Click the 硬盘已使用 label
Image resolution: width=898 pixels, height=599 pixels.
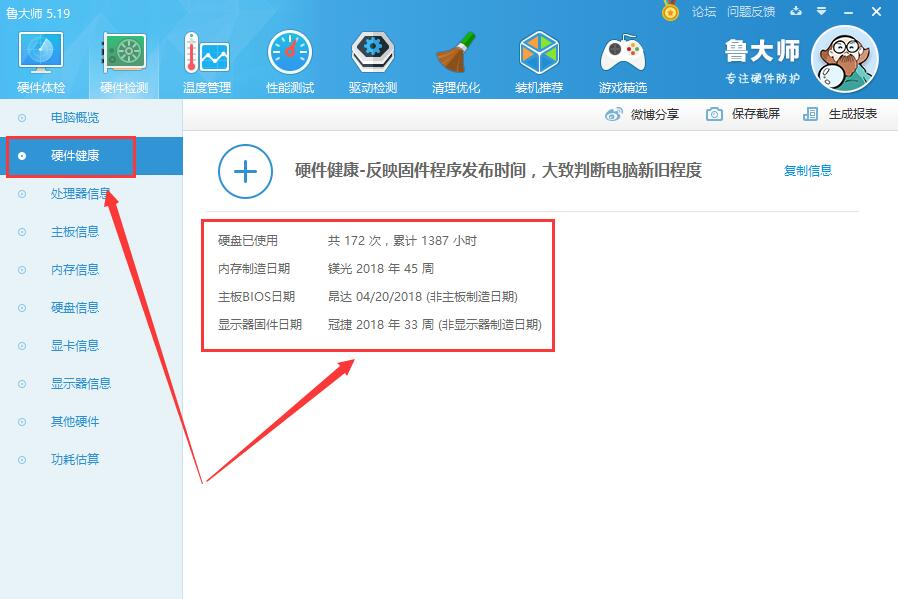247,241
